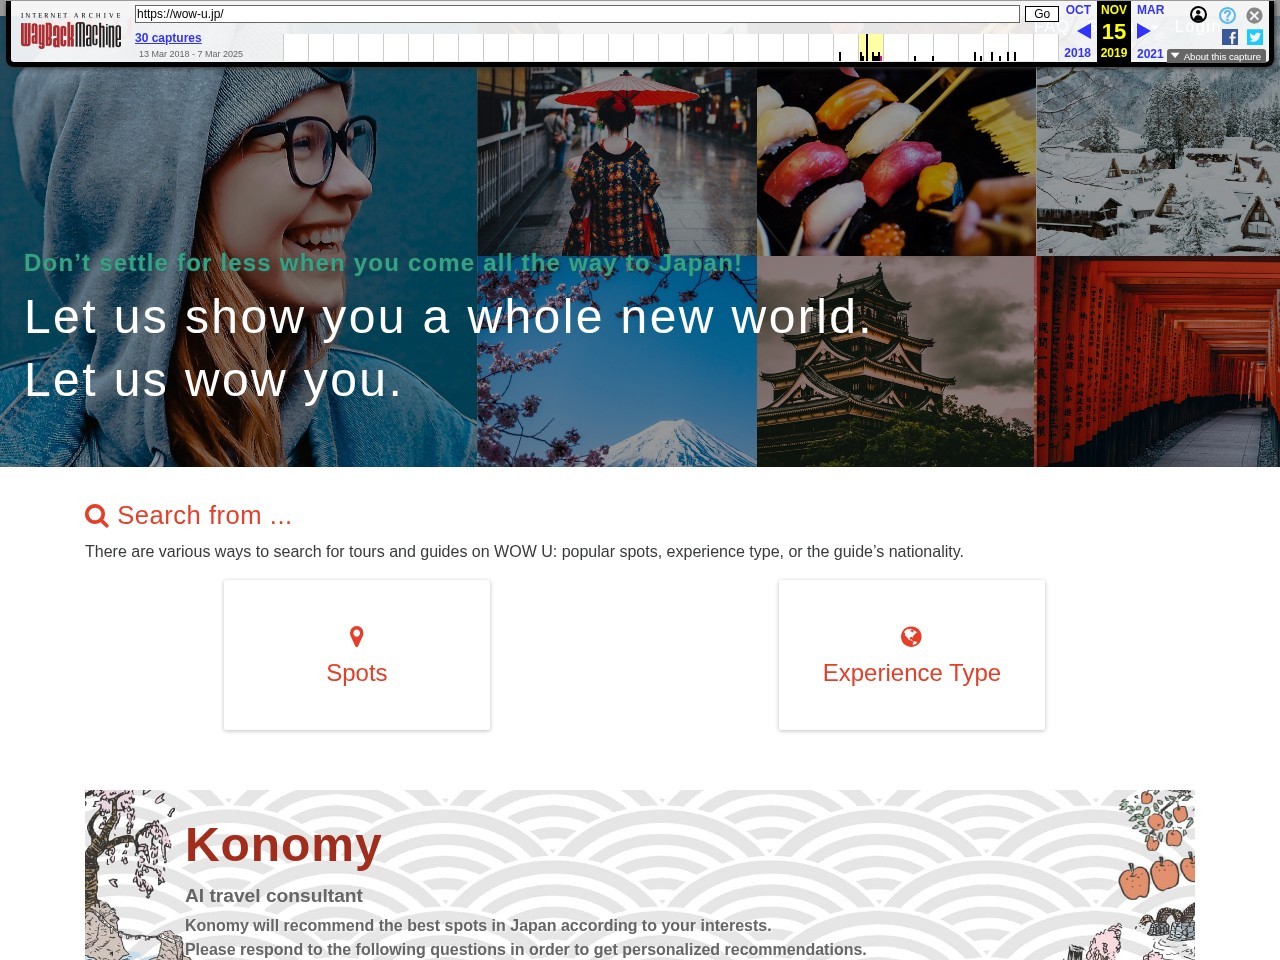Share capture on Facebook
This screenshot has width=1280, height=960.
pos(1230,37)
